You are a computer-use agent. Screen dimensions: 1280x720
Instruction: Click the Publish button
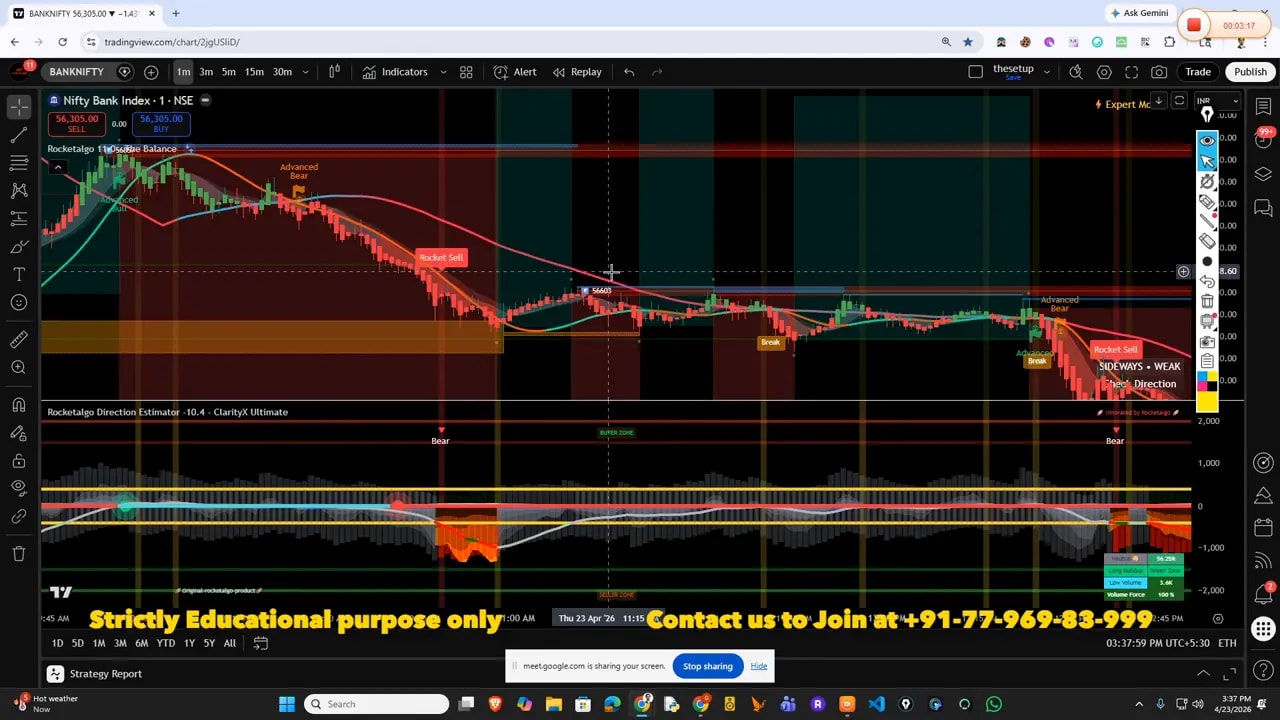pos(1250,72)
